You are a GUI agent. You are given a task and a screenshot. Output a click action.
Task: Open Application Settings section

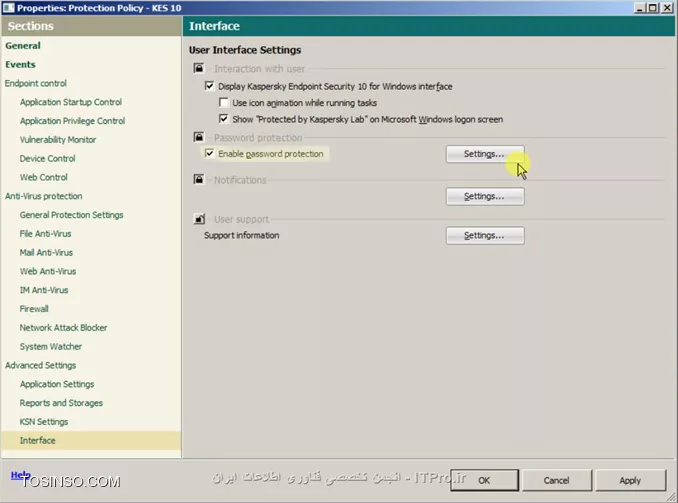click(57, 384)
